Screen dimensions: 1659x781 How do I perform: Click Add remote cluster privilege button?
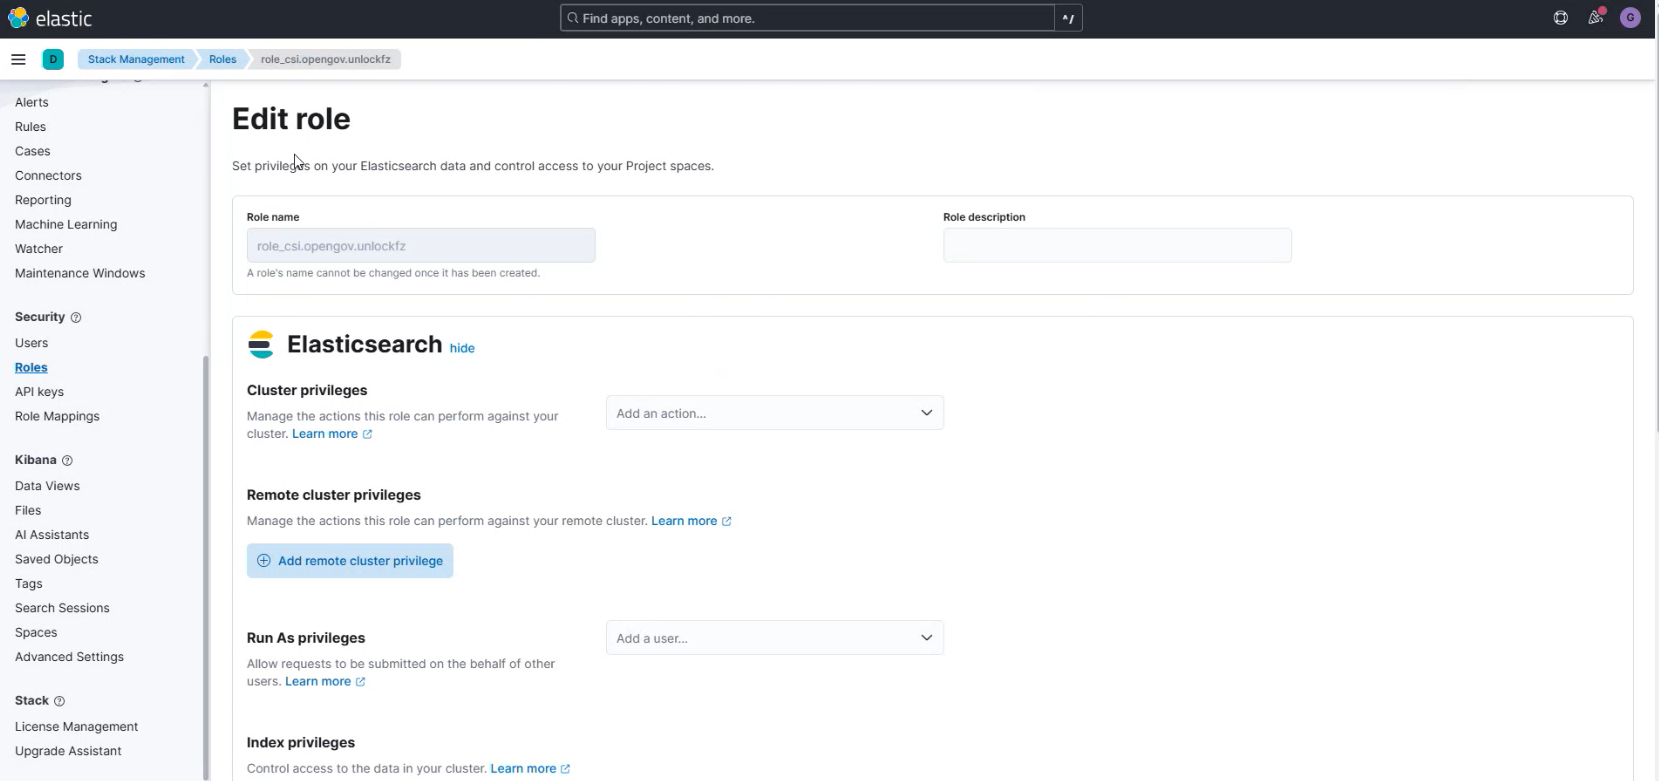pos(350,561)
